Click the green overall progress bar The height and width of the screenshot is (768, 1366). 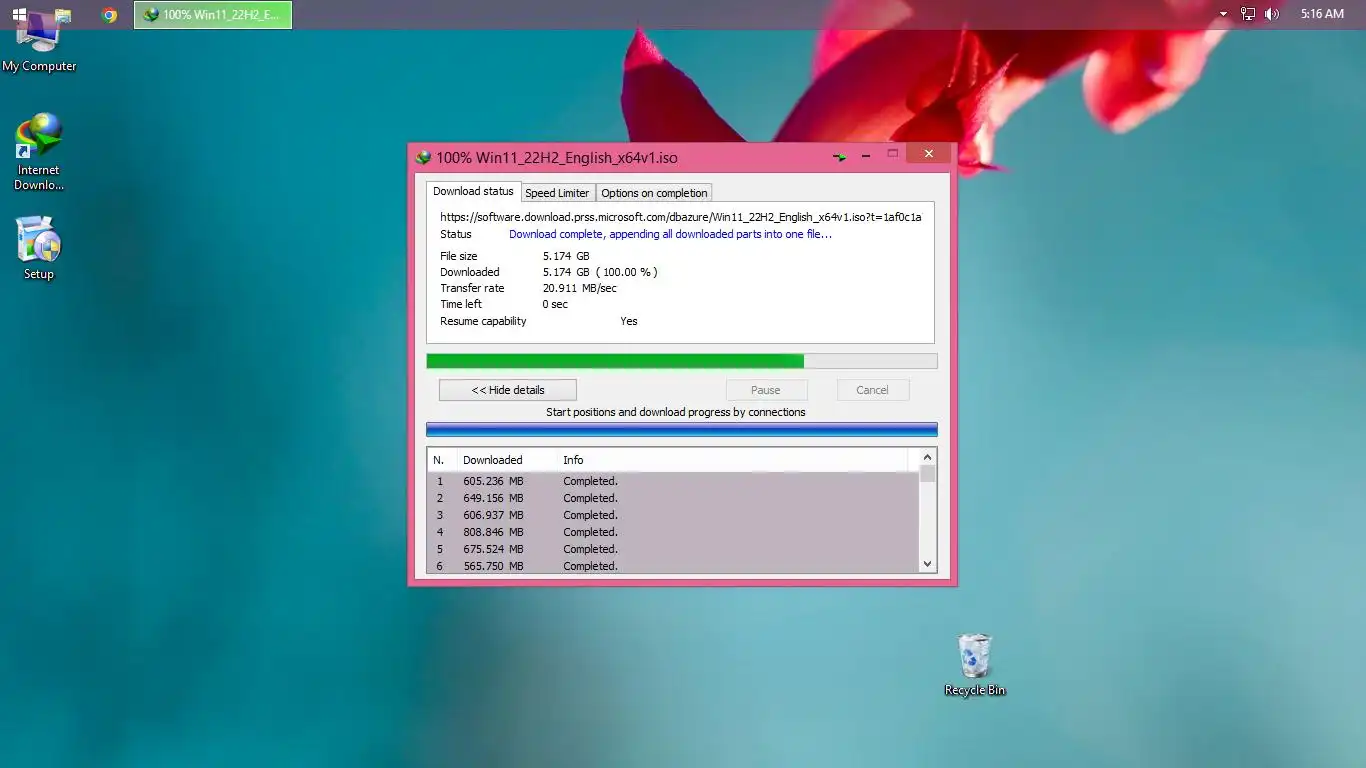pyautogui.click(x=682, y=361)
